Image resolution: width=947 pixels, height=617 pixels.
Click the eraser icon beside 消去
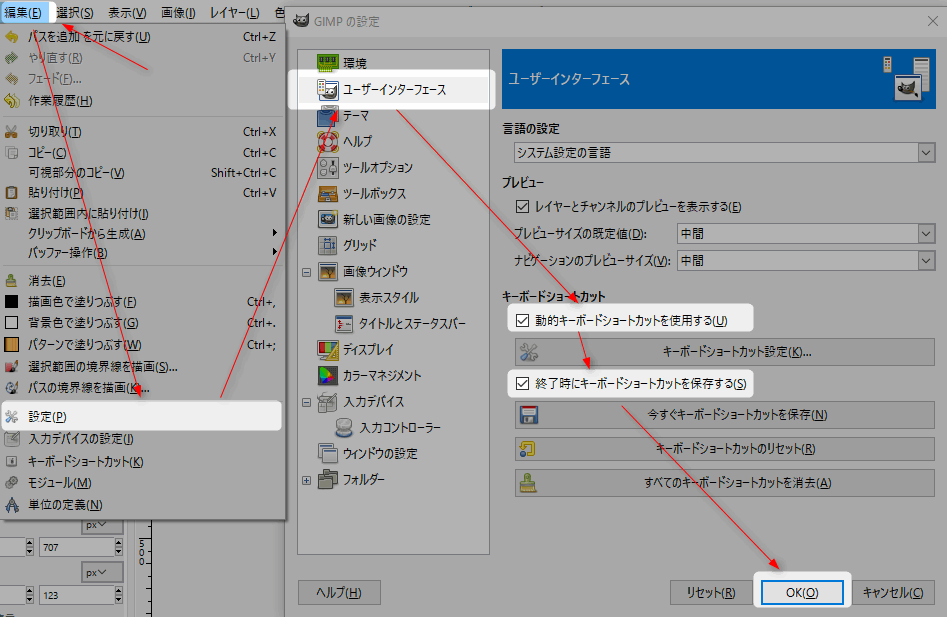pos(11,281)
